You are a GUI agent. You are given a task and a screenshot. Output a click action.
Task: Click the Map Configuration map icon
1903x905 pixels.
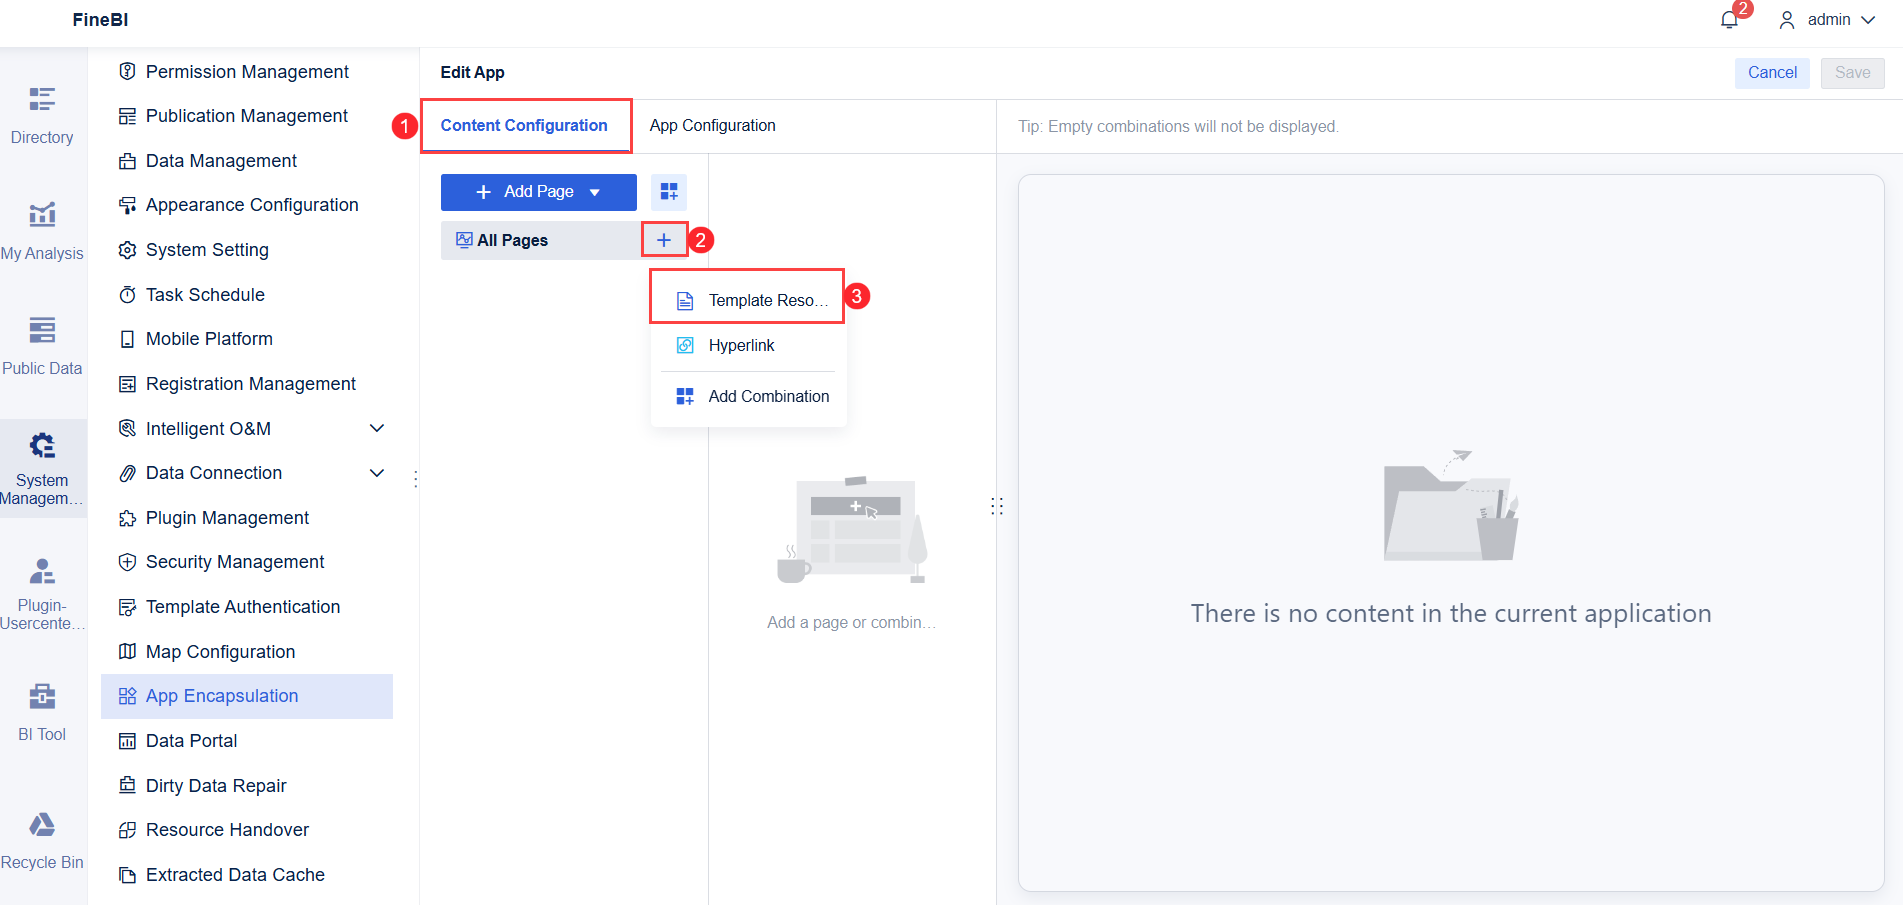click(x=127, y=652)
